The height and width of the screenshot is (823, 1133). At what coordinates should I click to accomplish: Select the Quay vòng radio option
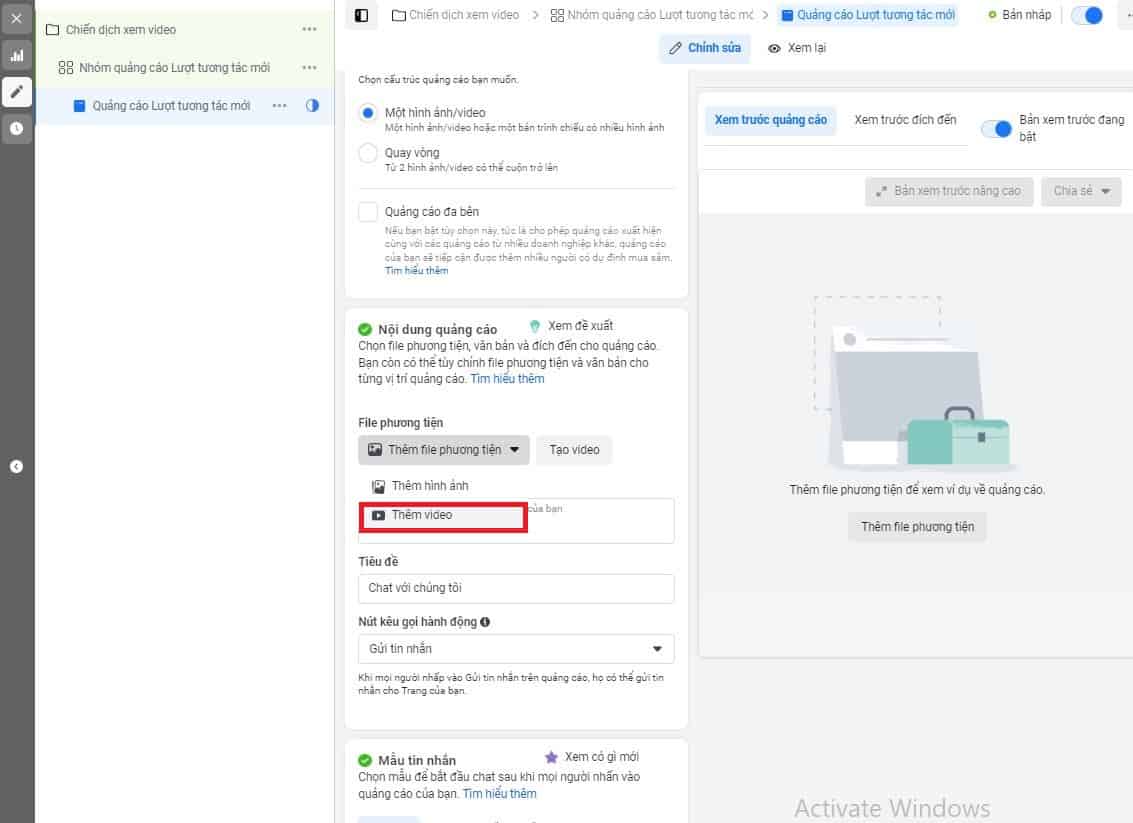[367, 153]
